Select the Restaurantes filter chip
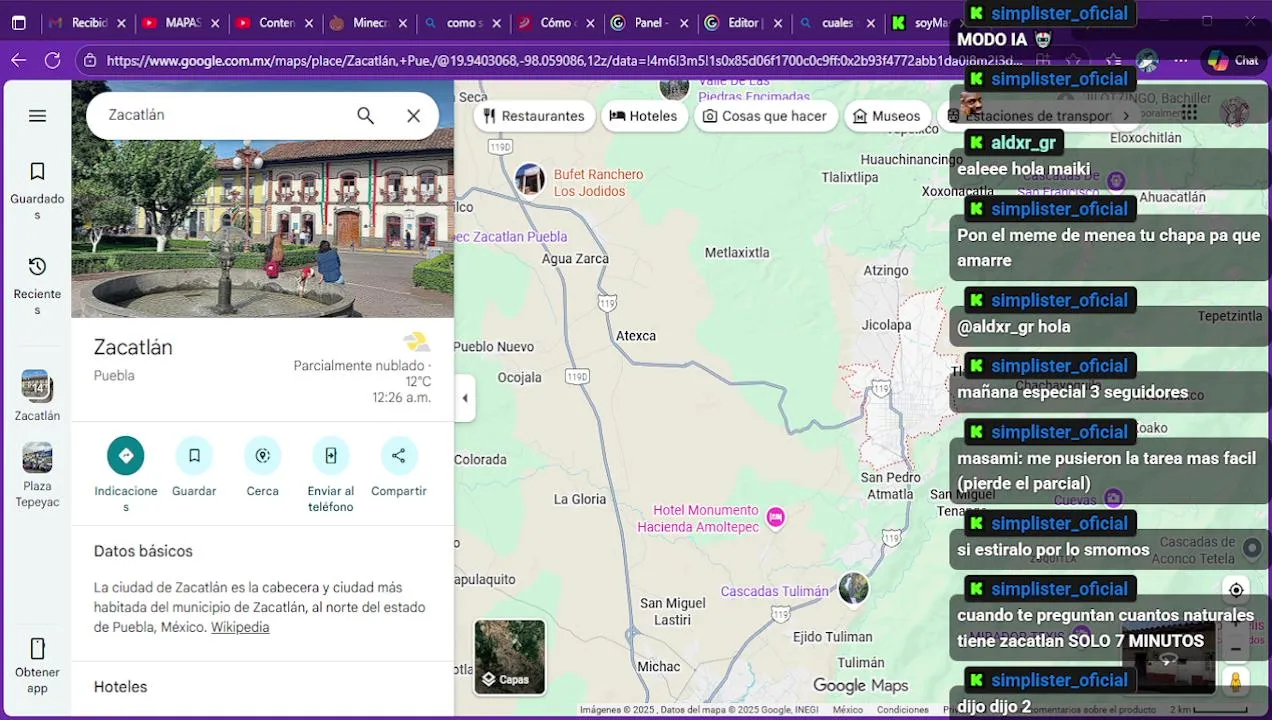 (x=534, y=116)
